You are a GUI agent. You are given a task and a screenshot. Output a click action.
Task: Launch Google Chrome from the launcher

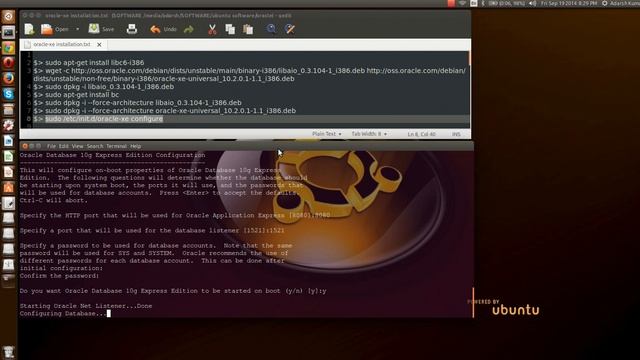click(9, 47)
